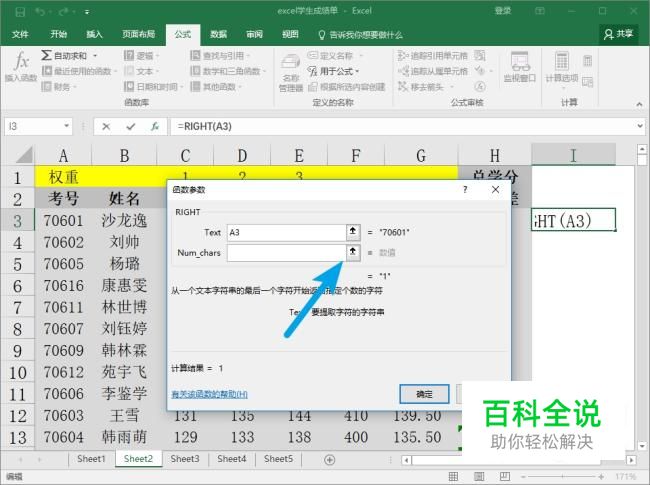The height and width of the screenshot is (485, 650).
Task: Customize Quick Access Toolbar dropdown
Action: click(x=87, y=12)
